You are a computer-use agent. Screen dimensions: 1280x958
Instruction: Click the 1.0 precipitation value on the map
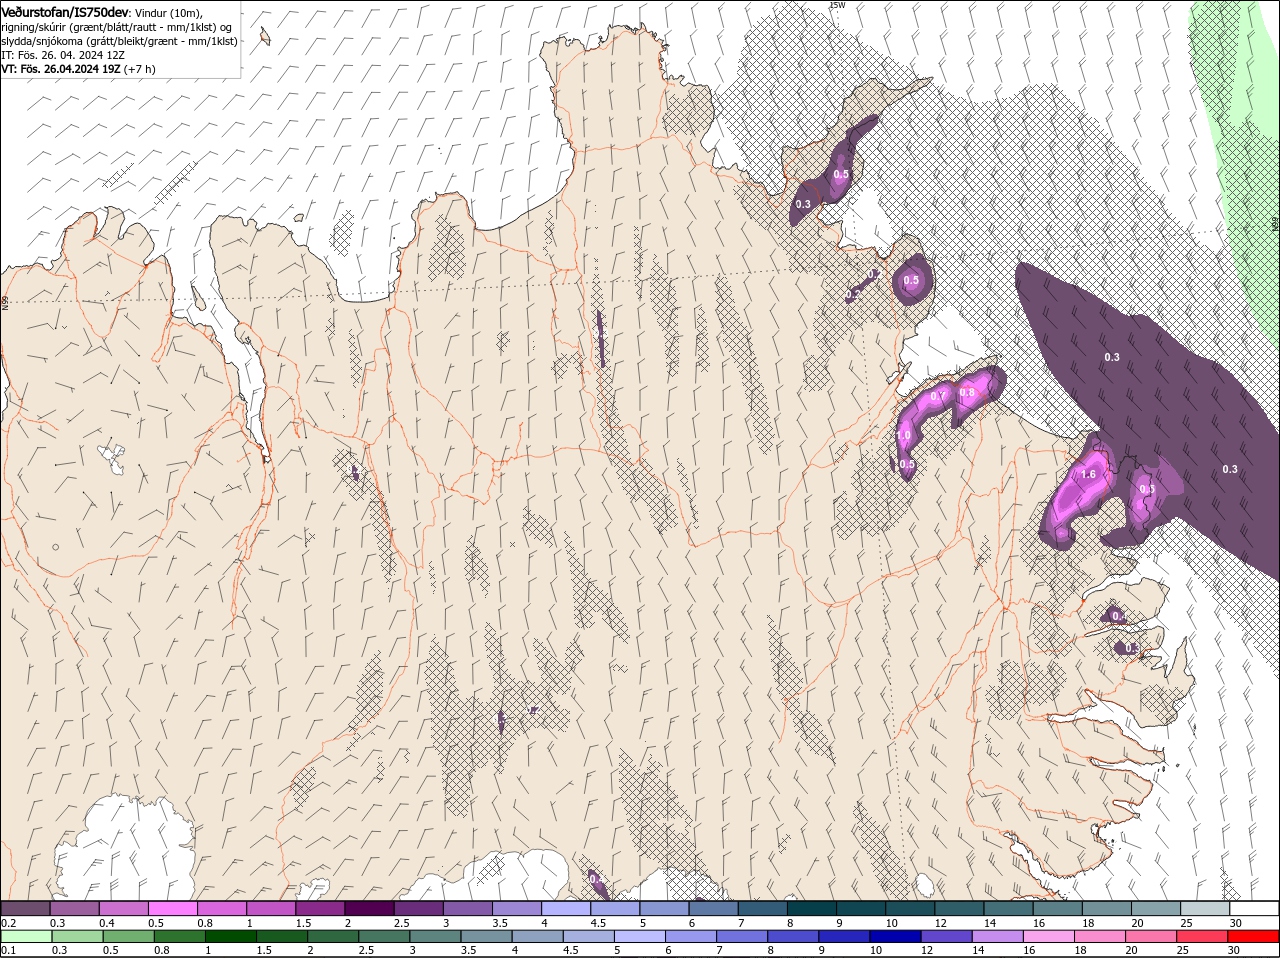[903, 436]
